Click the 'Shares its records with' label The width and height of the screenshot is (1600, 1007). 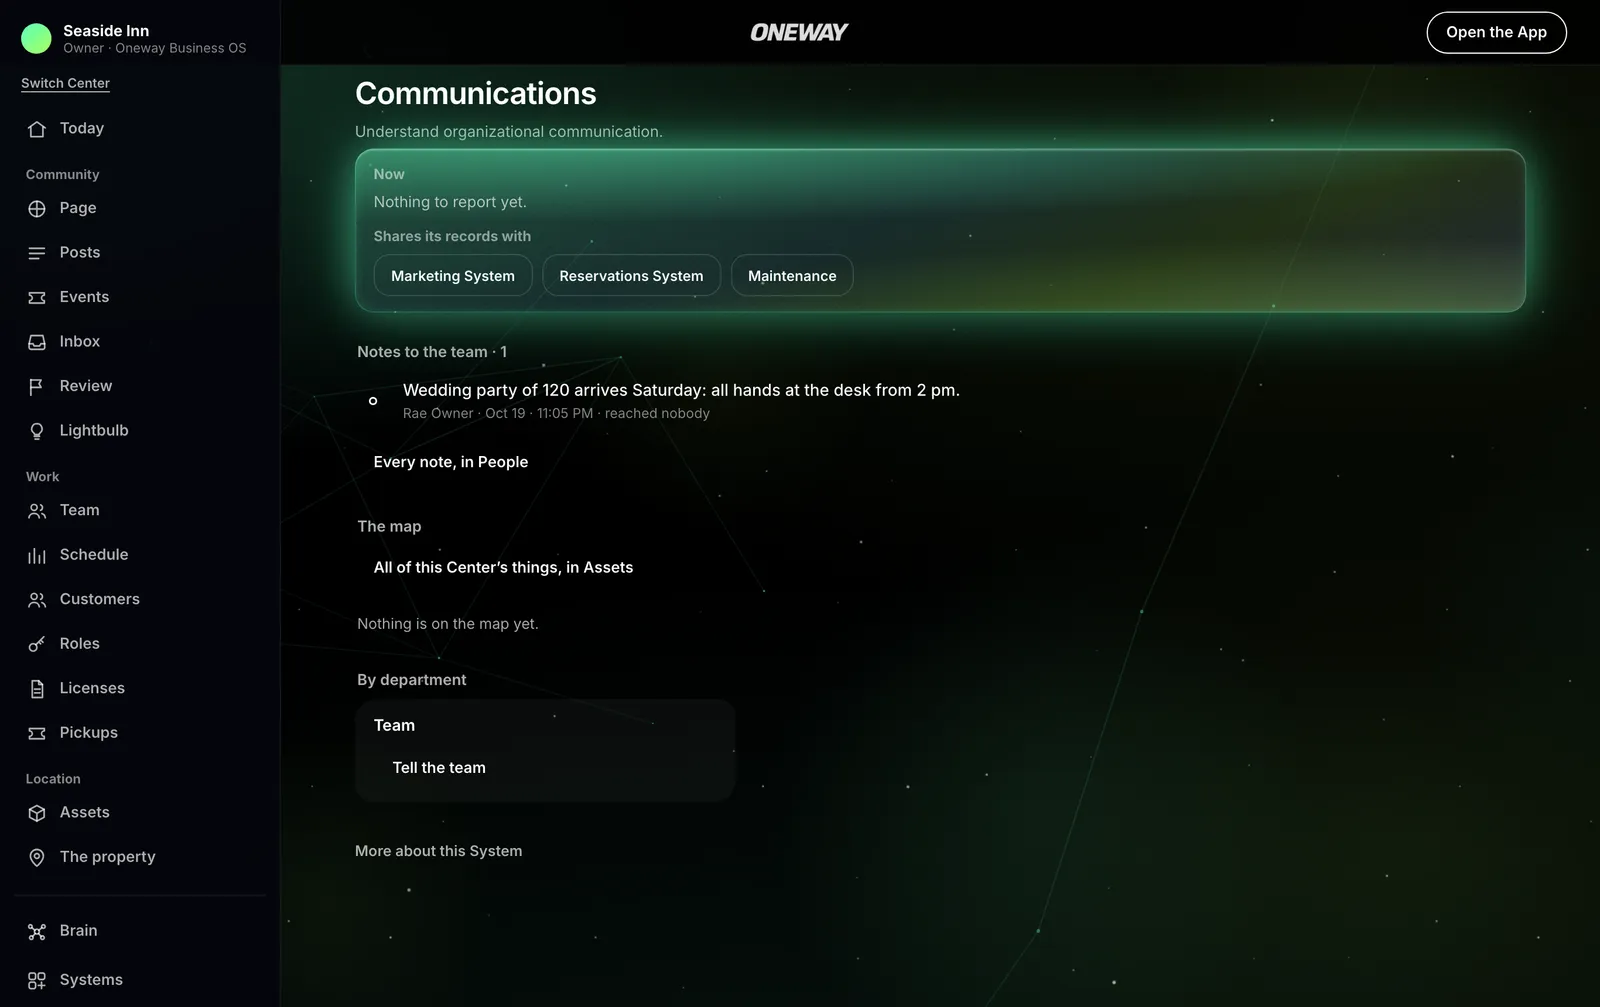point(452,236)
